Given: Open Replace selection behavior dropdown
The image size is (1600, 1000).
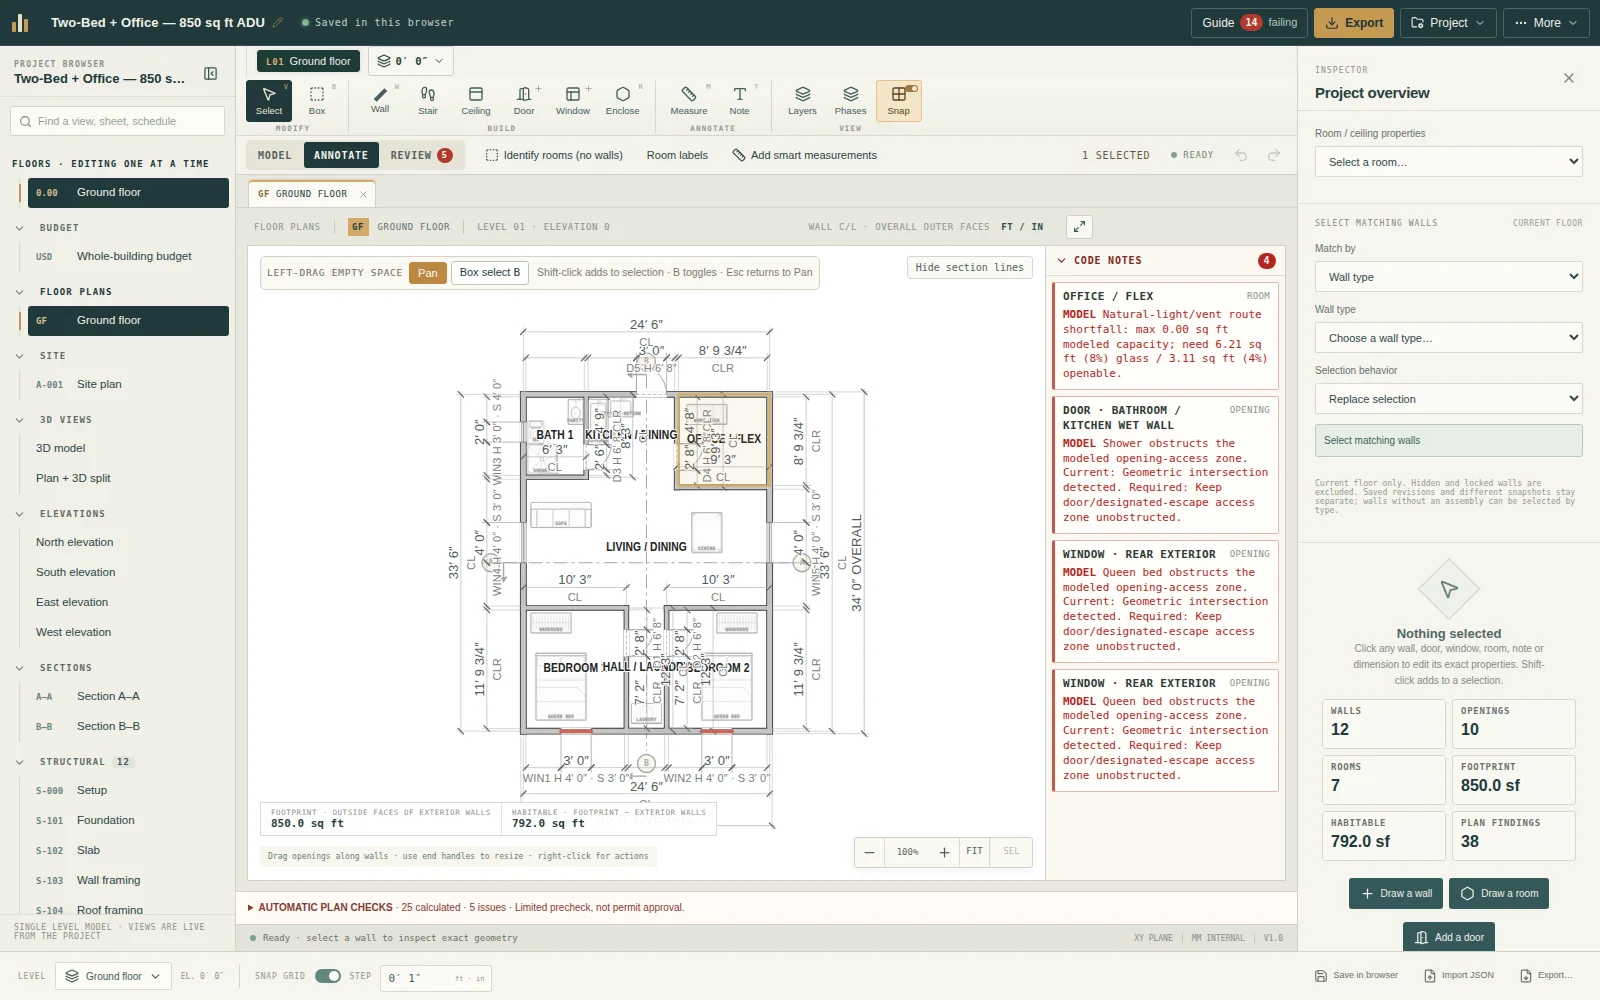Looking at the screenshot, I should (1448, 399).
